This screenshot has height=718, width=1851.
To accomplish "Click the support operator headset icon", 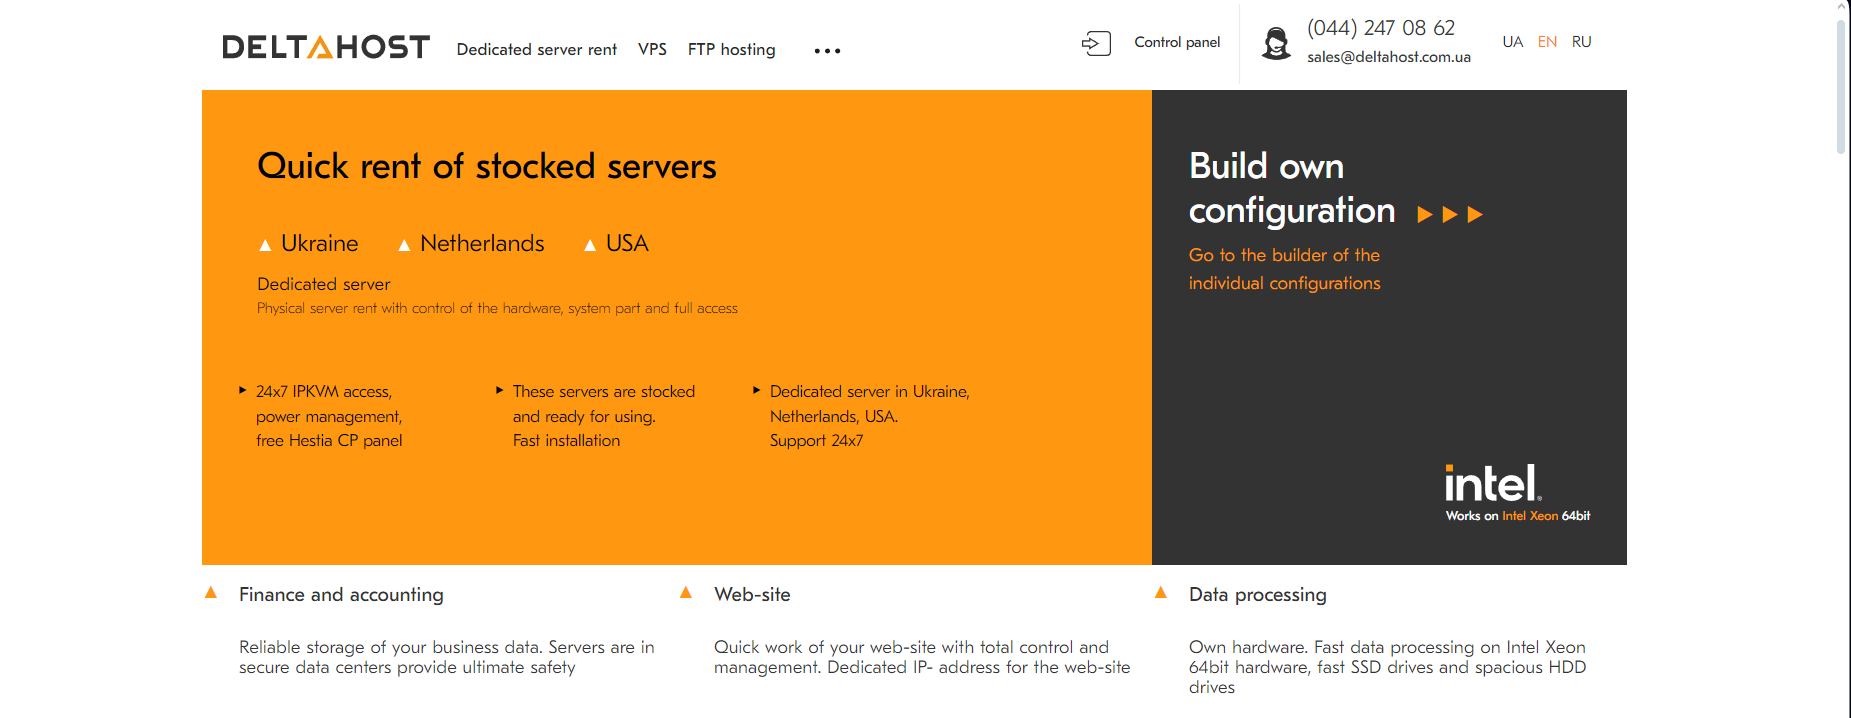I will click(x=1276, y=44).
